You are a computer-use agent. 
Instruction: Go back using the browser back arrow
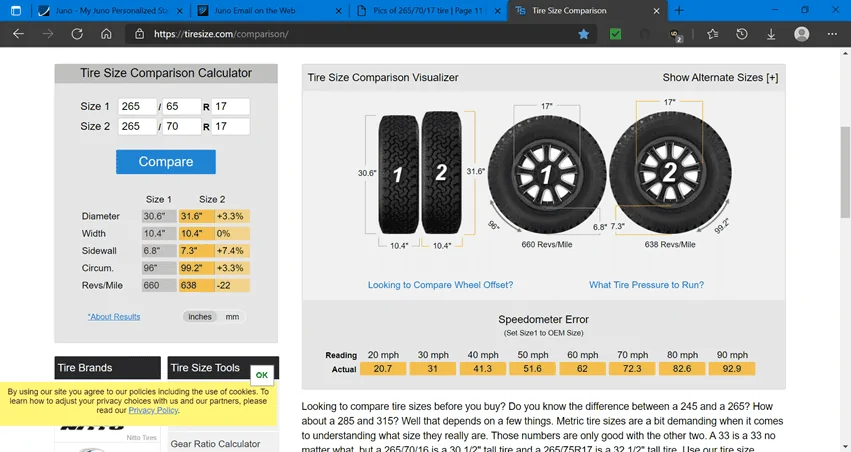(x=18, y=34)
